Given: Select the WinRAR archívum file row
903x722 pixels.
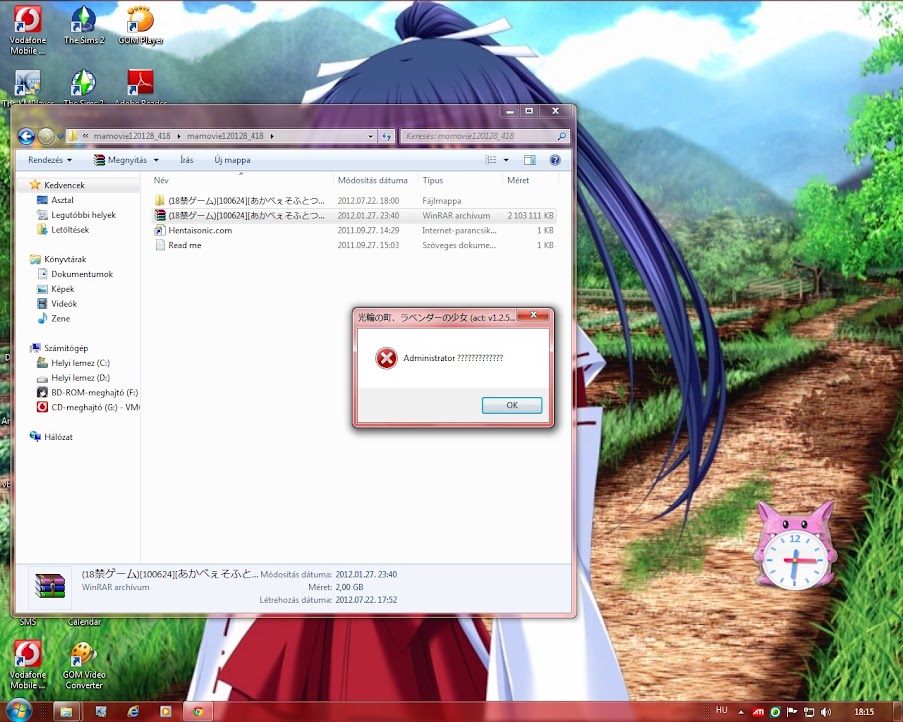Looking at the screenshot, I should tap(354, 215).
